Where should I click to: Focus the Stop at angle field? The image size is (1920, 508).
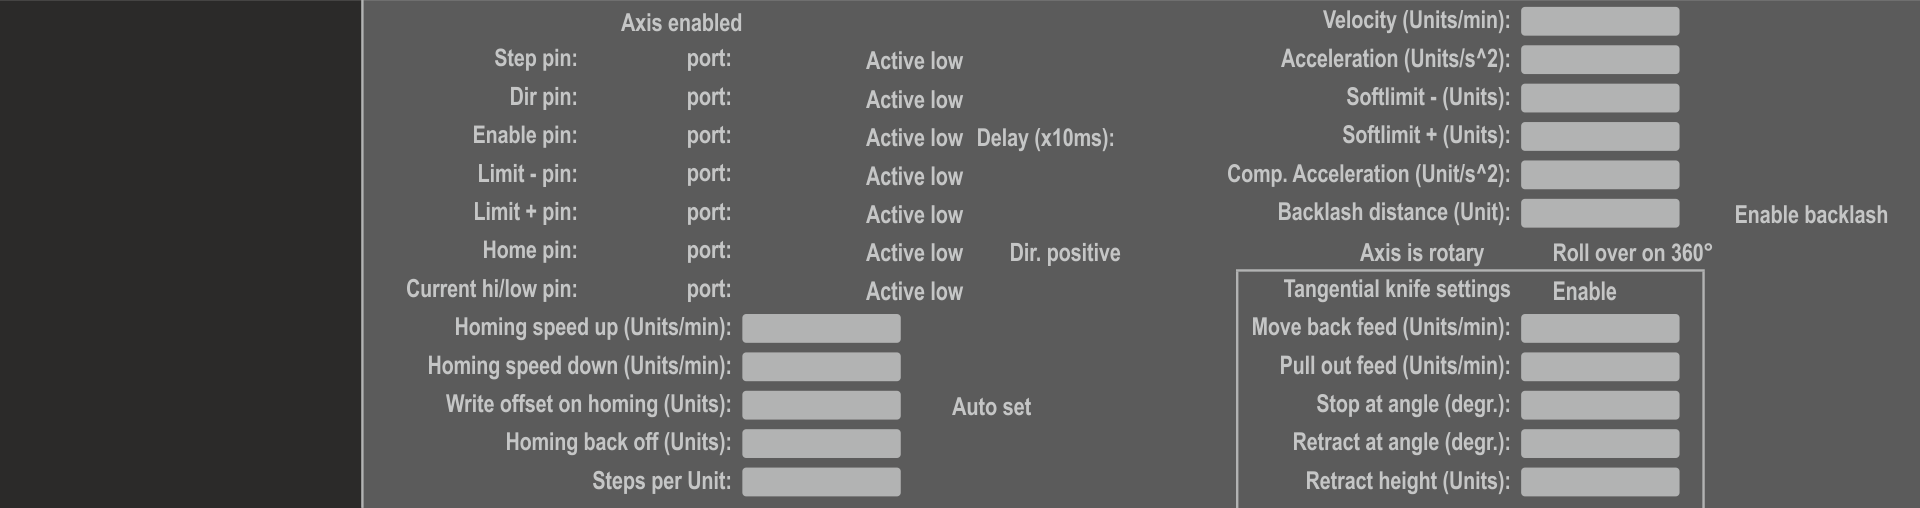pos(1599,405)
